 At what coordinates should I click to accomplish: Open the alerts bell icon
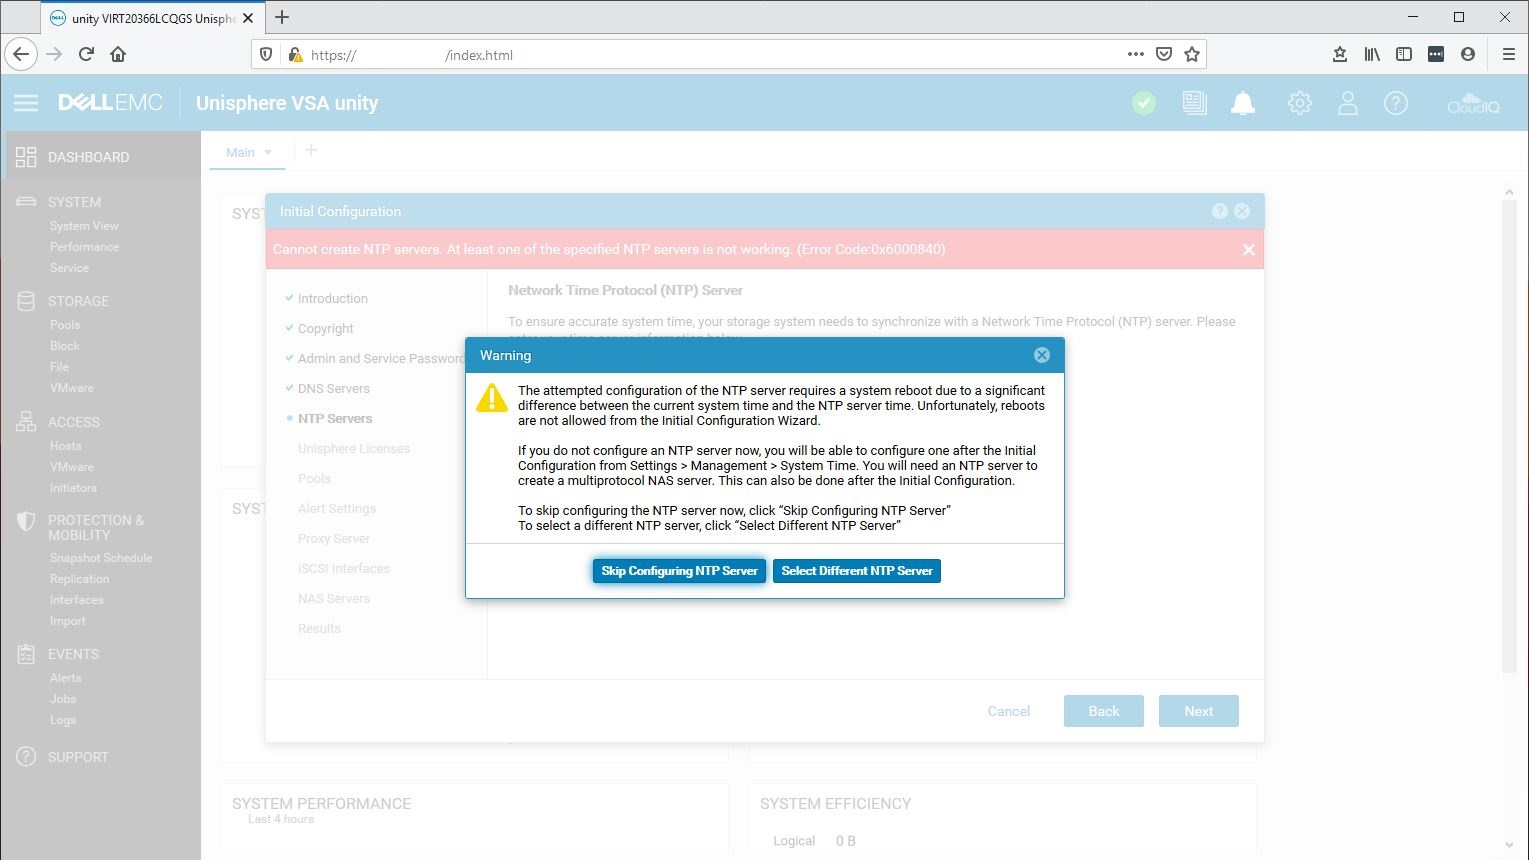coord(1243,103)
